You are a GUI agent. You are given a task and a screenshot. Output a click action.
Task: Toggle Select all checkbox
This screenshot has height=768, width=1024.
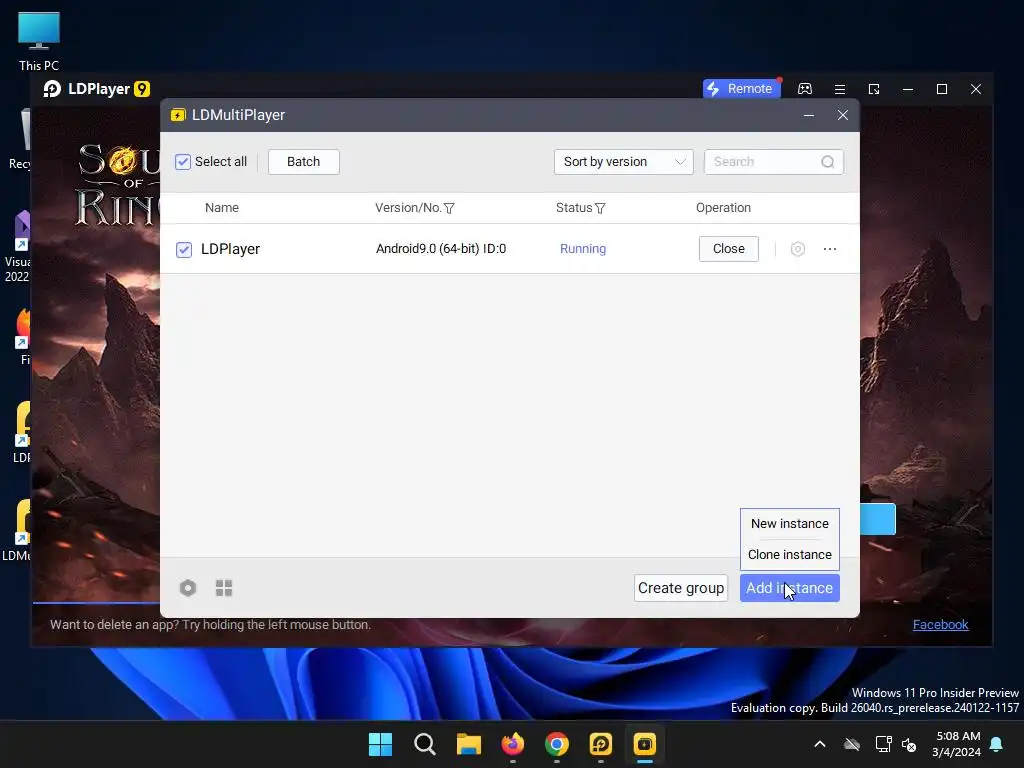(183, 162)
